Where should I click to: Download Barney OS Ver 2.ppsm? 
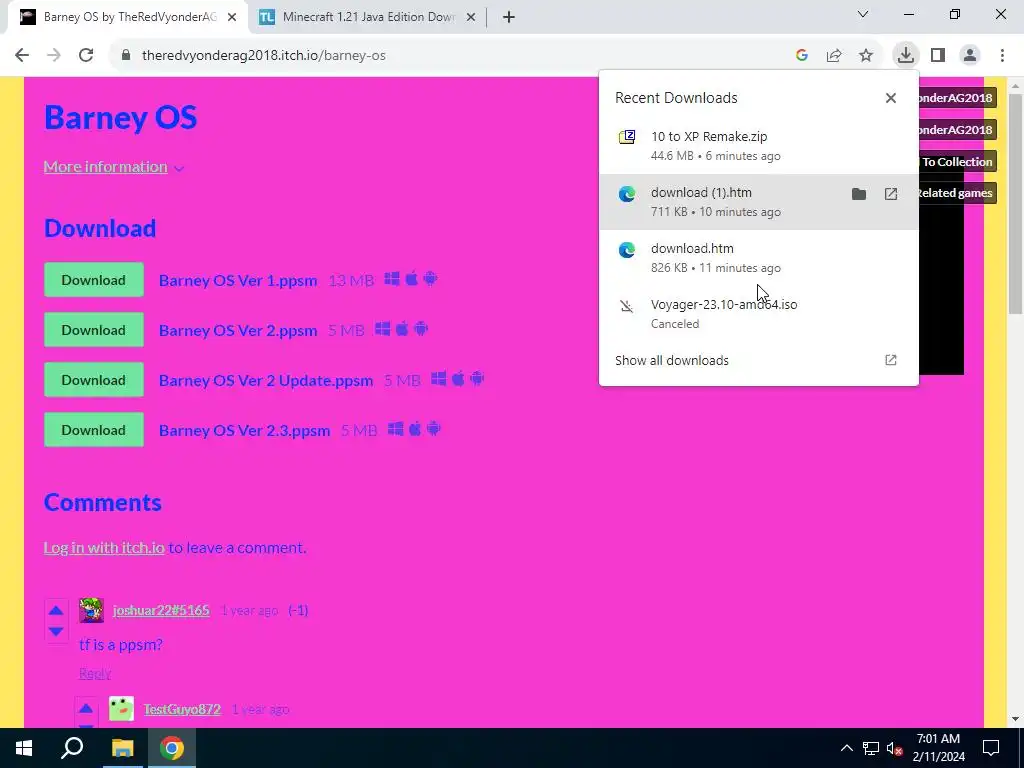coord(94,330)
